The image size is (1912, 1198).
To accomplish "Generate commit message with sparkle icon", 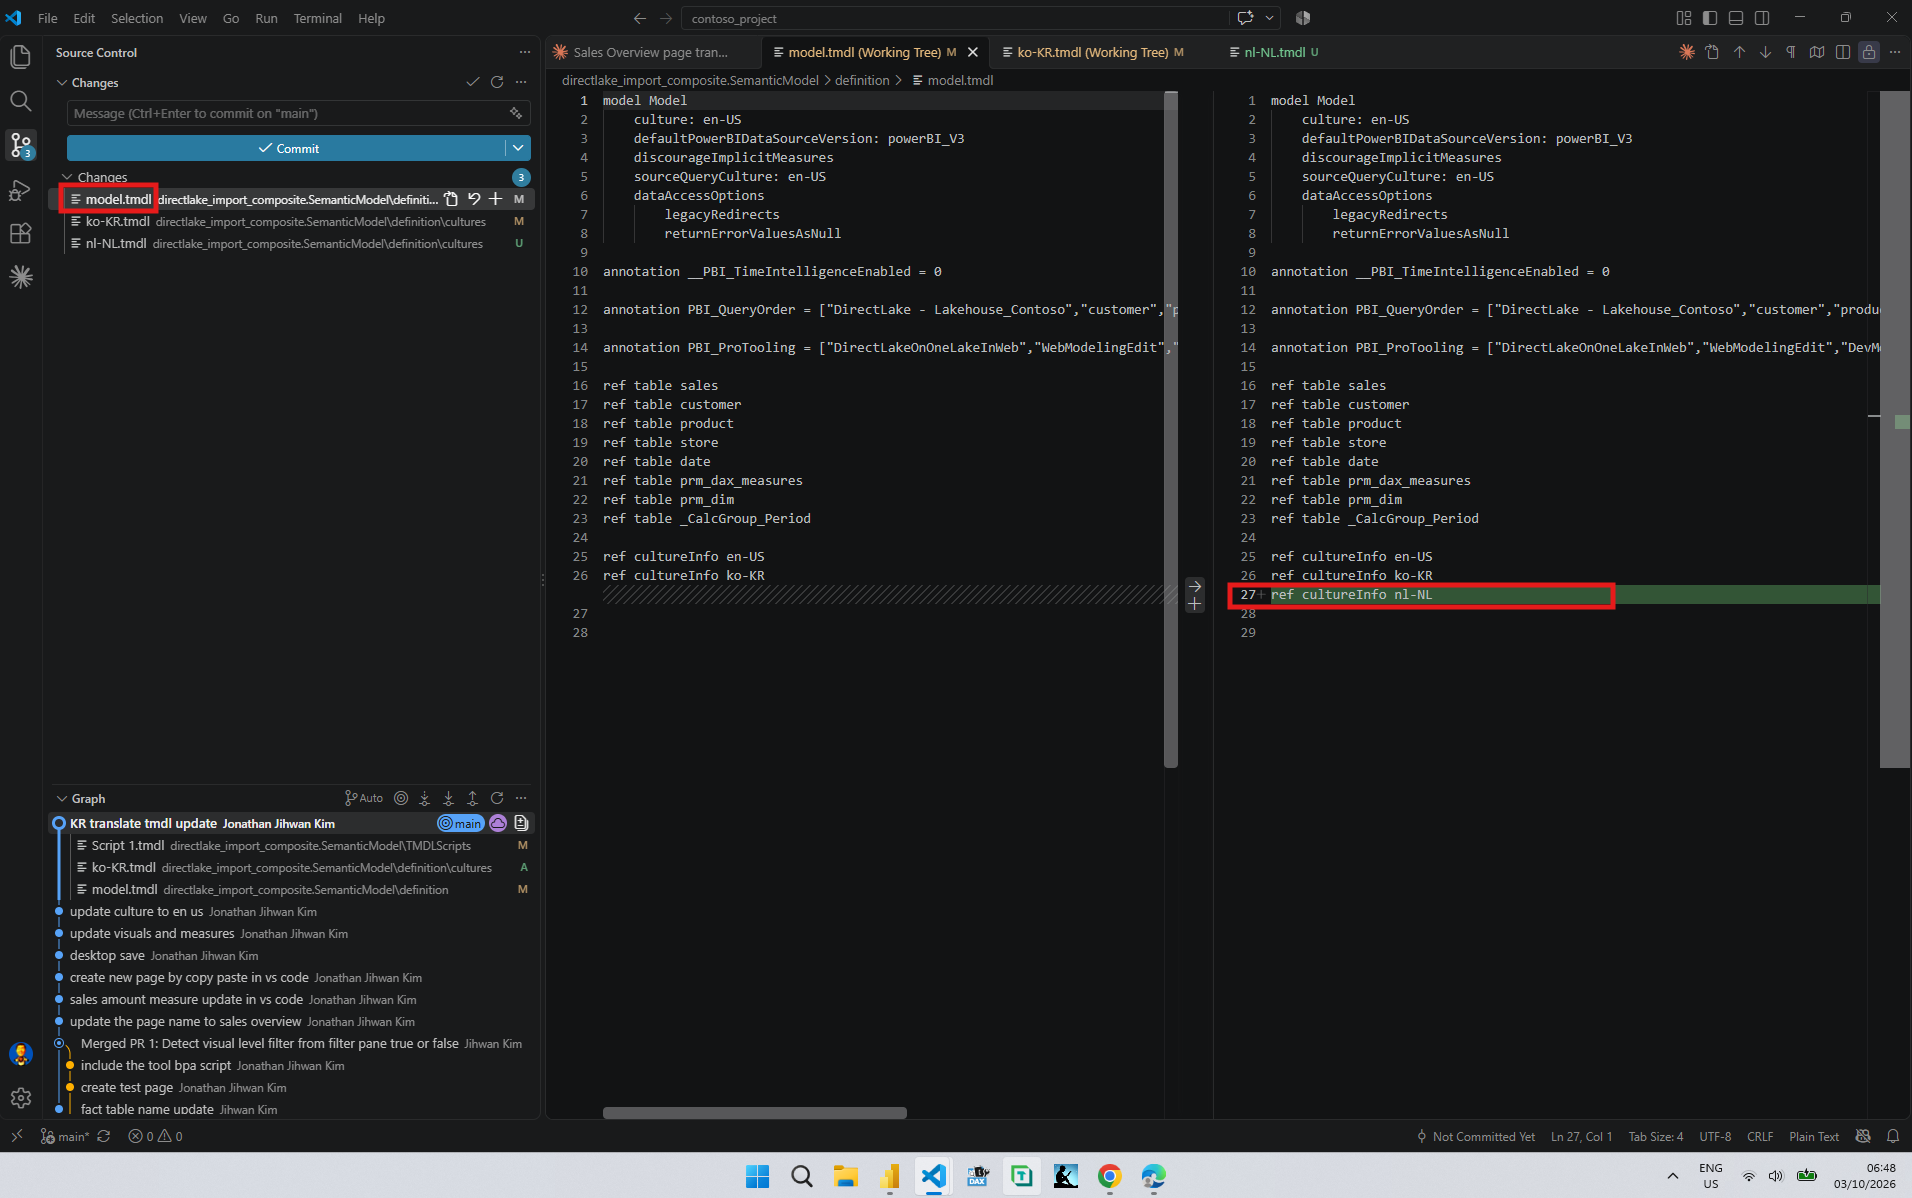I will tap(516, 113).
